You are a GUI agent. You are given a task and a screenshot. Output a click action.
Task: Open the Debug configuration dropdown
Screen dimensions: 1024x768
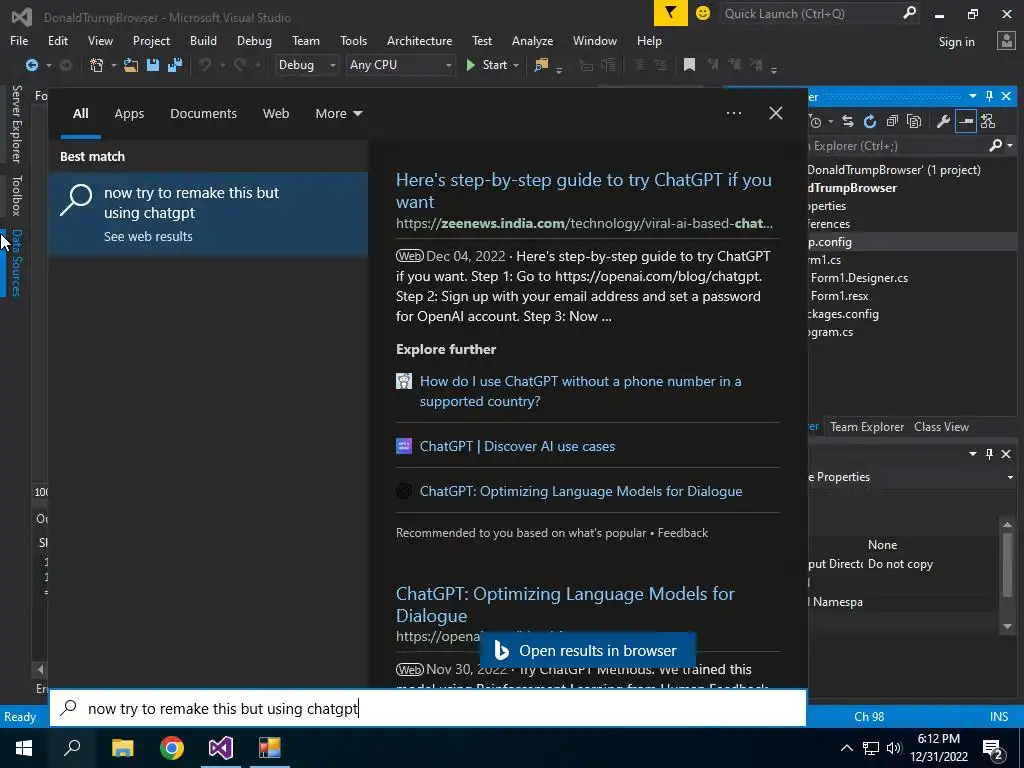tap(306, 65)
